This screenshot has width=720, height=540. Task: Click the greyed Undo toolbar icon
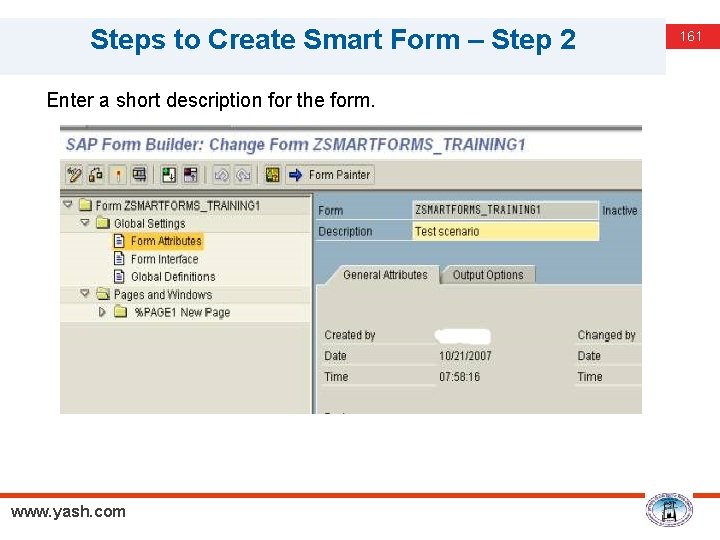(221, 175)
